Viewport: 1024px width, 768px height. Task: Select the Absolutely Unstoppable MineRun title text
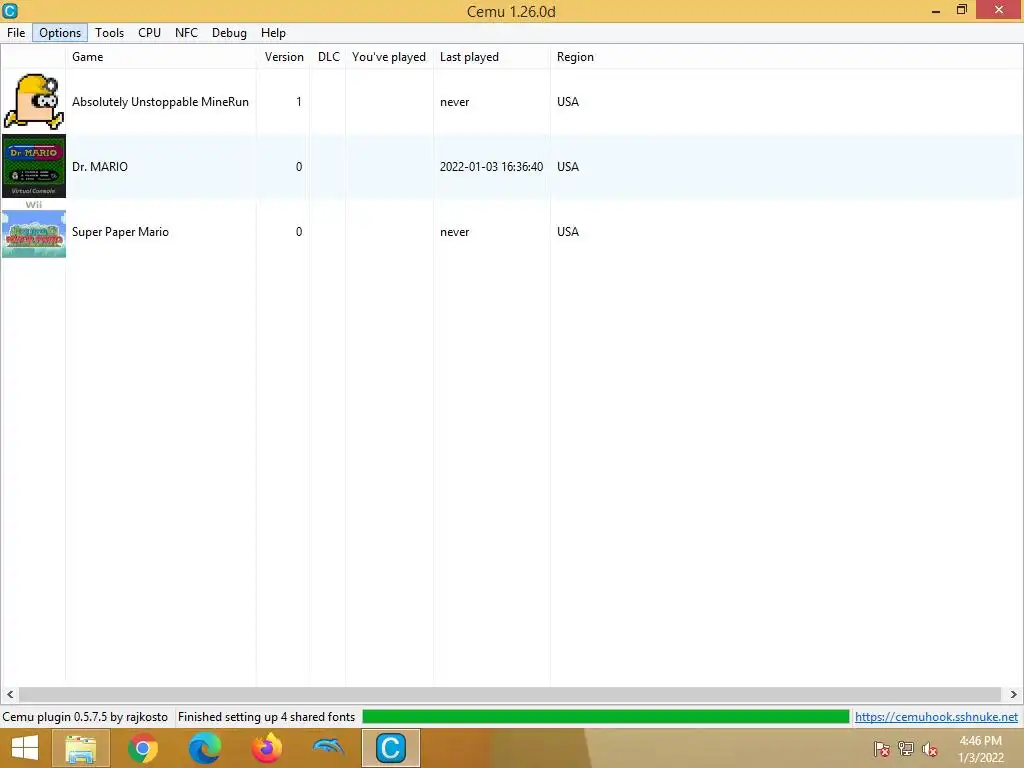coord(160,102)
